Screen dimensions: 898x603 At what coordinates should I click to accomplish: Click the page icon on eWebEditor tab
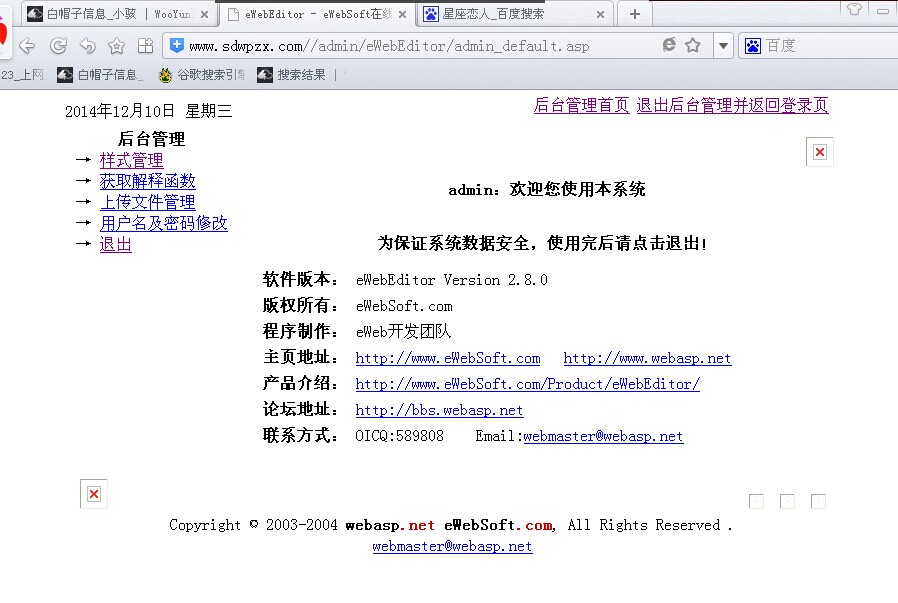pyautogui.click(x=233, y=14)
